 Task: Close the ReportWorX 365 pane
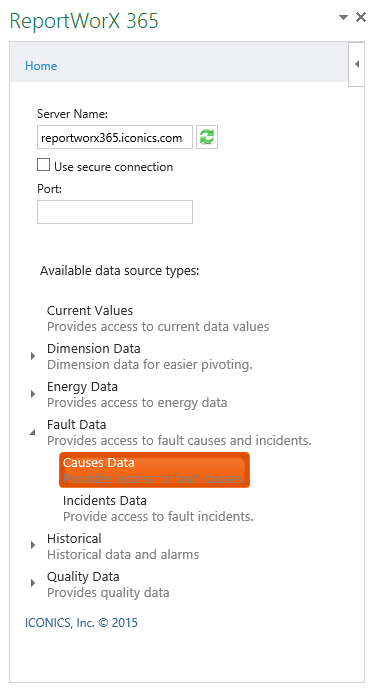click(361, 17)
